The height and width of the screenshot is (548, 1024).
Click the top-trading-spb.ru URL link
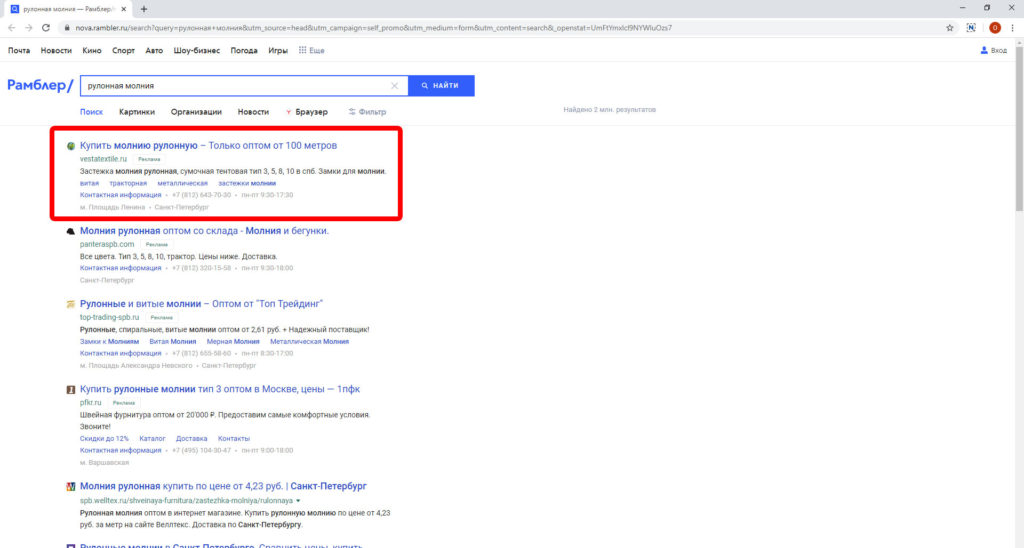tap(109, 317)
